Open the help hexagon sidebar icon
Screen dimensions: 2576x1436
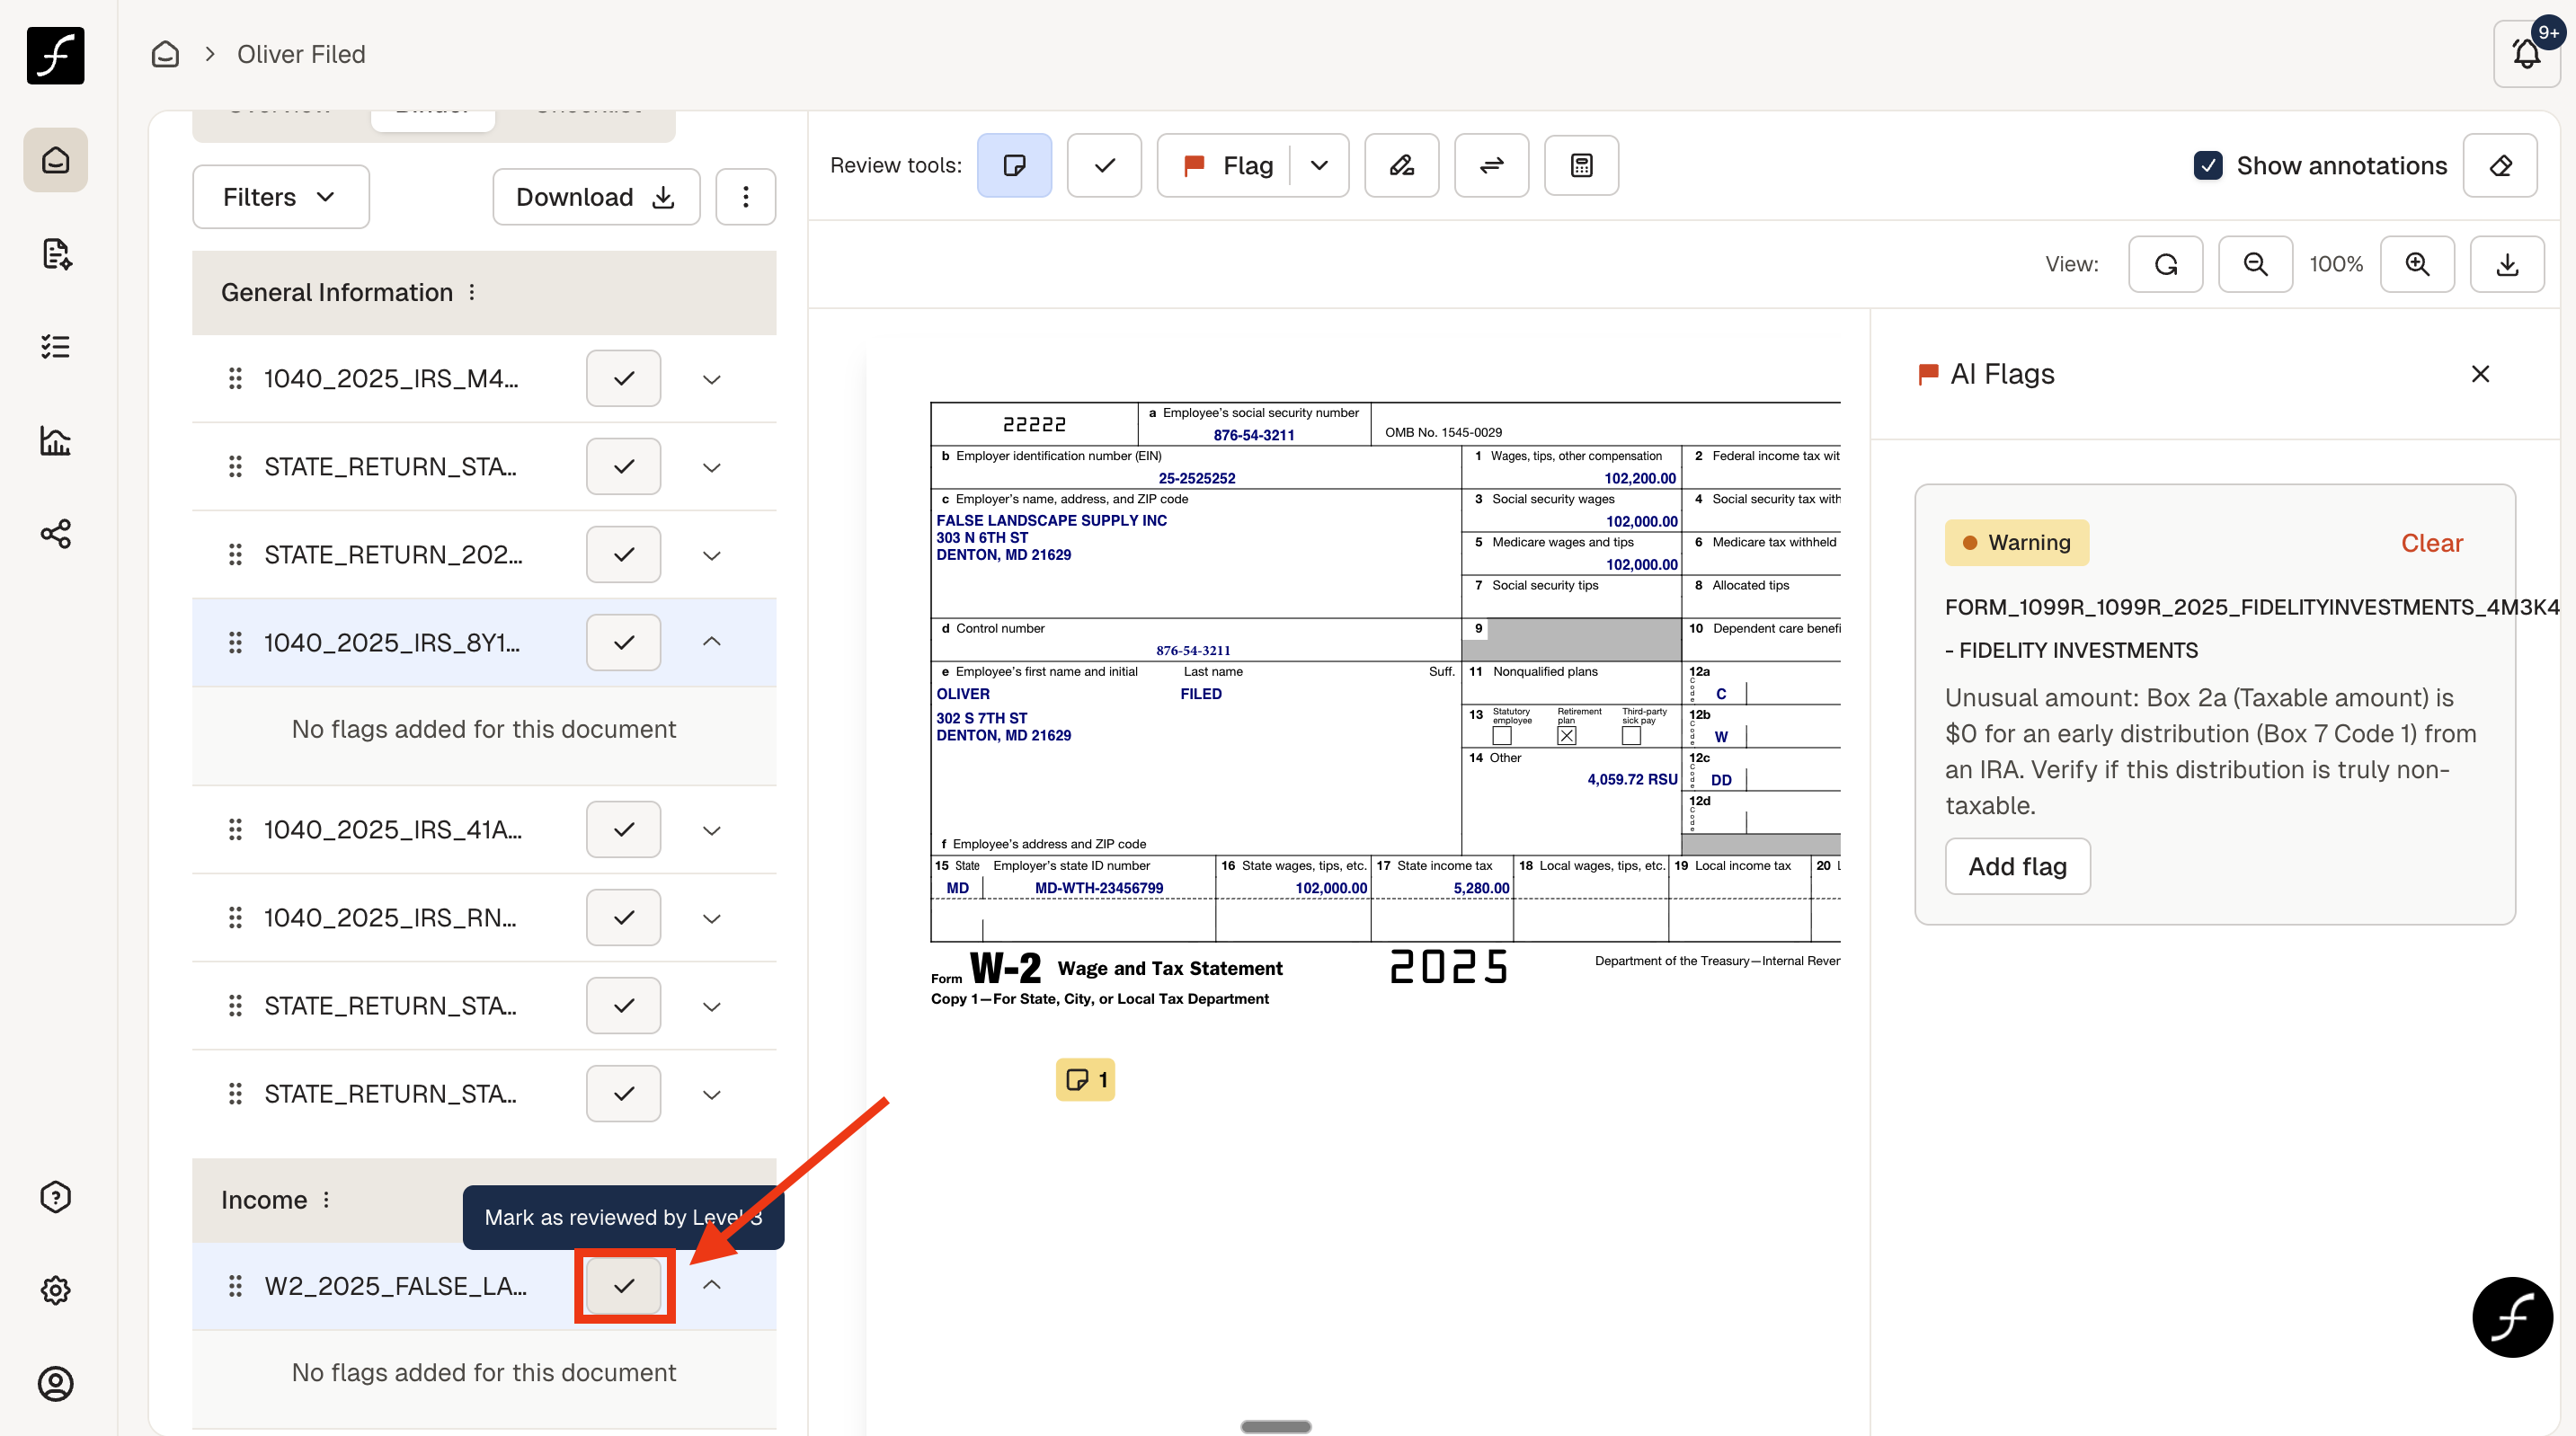56,1197
